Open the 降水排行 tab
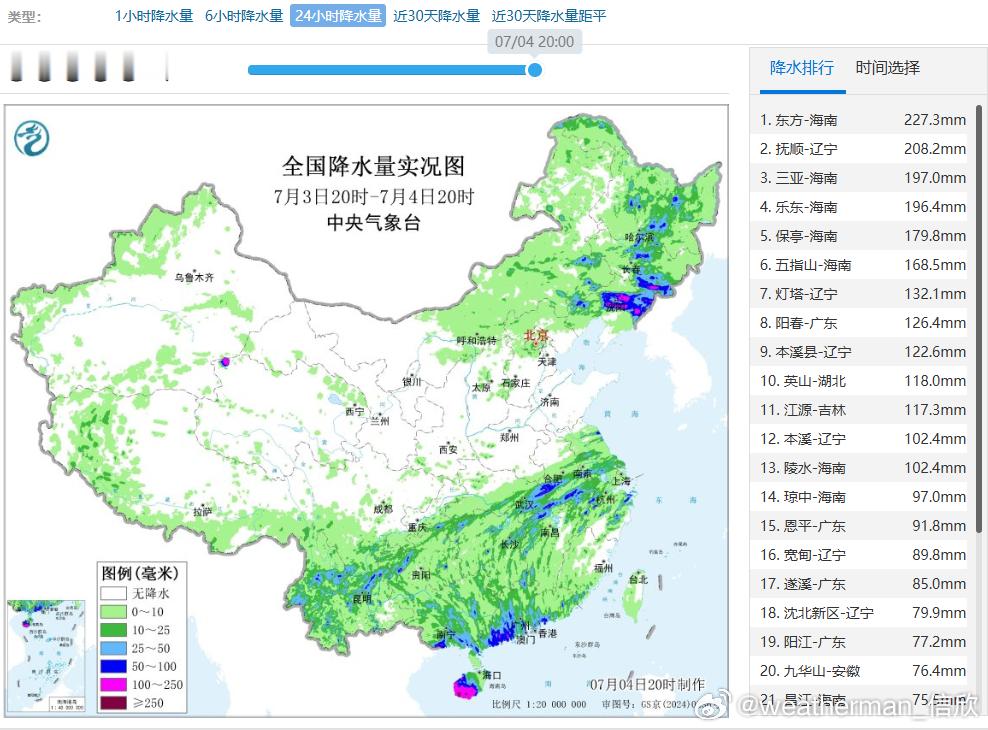This screenshot has height=730, width=988. click(x=802, y=68)
